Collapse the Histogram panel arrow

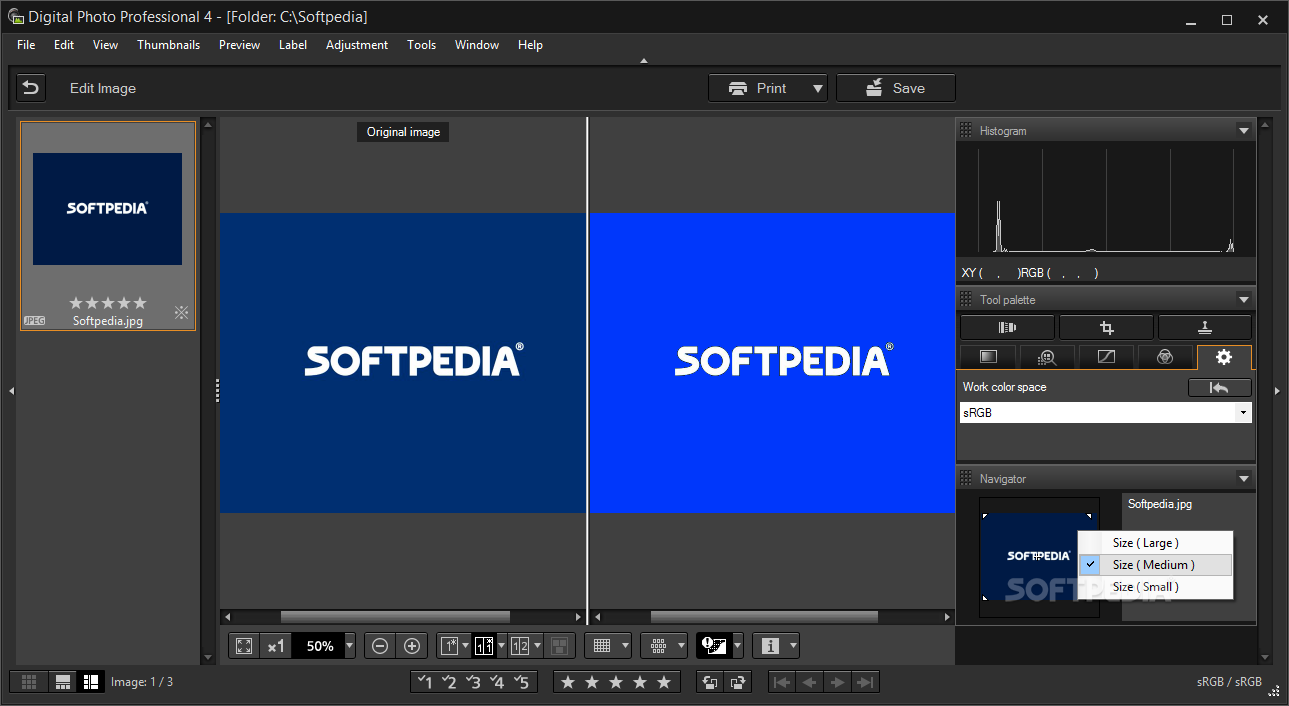coord(1243,131)
